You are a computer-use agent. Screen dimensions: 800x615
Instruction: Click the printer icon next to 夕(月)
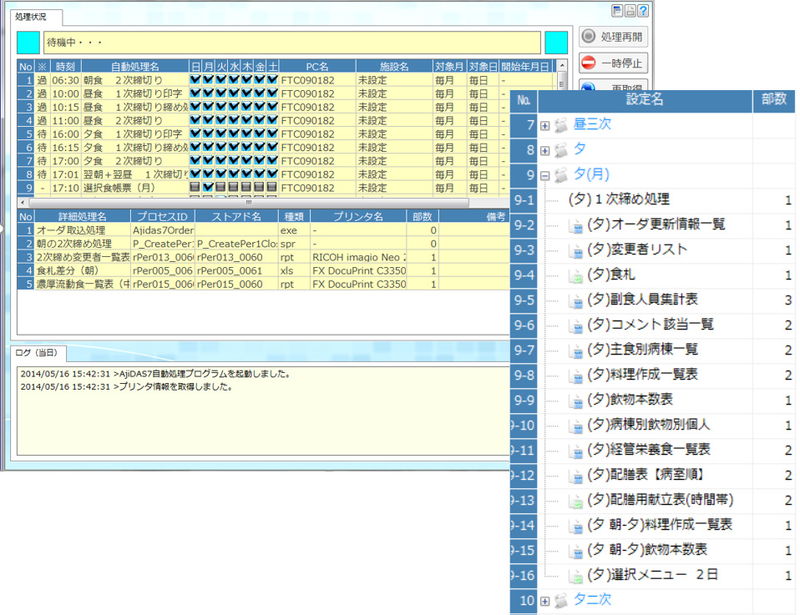(561, 176)
